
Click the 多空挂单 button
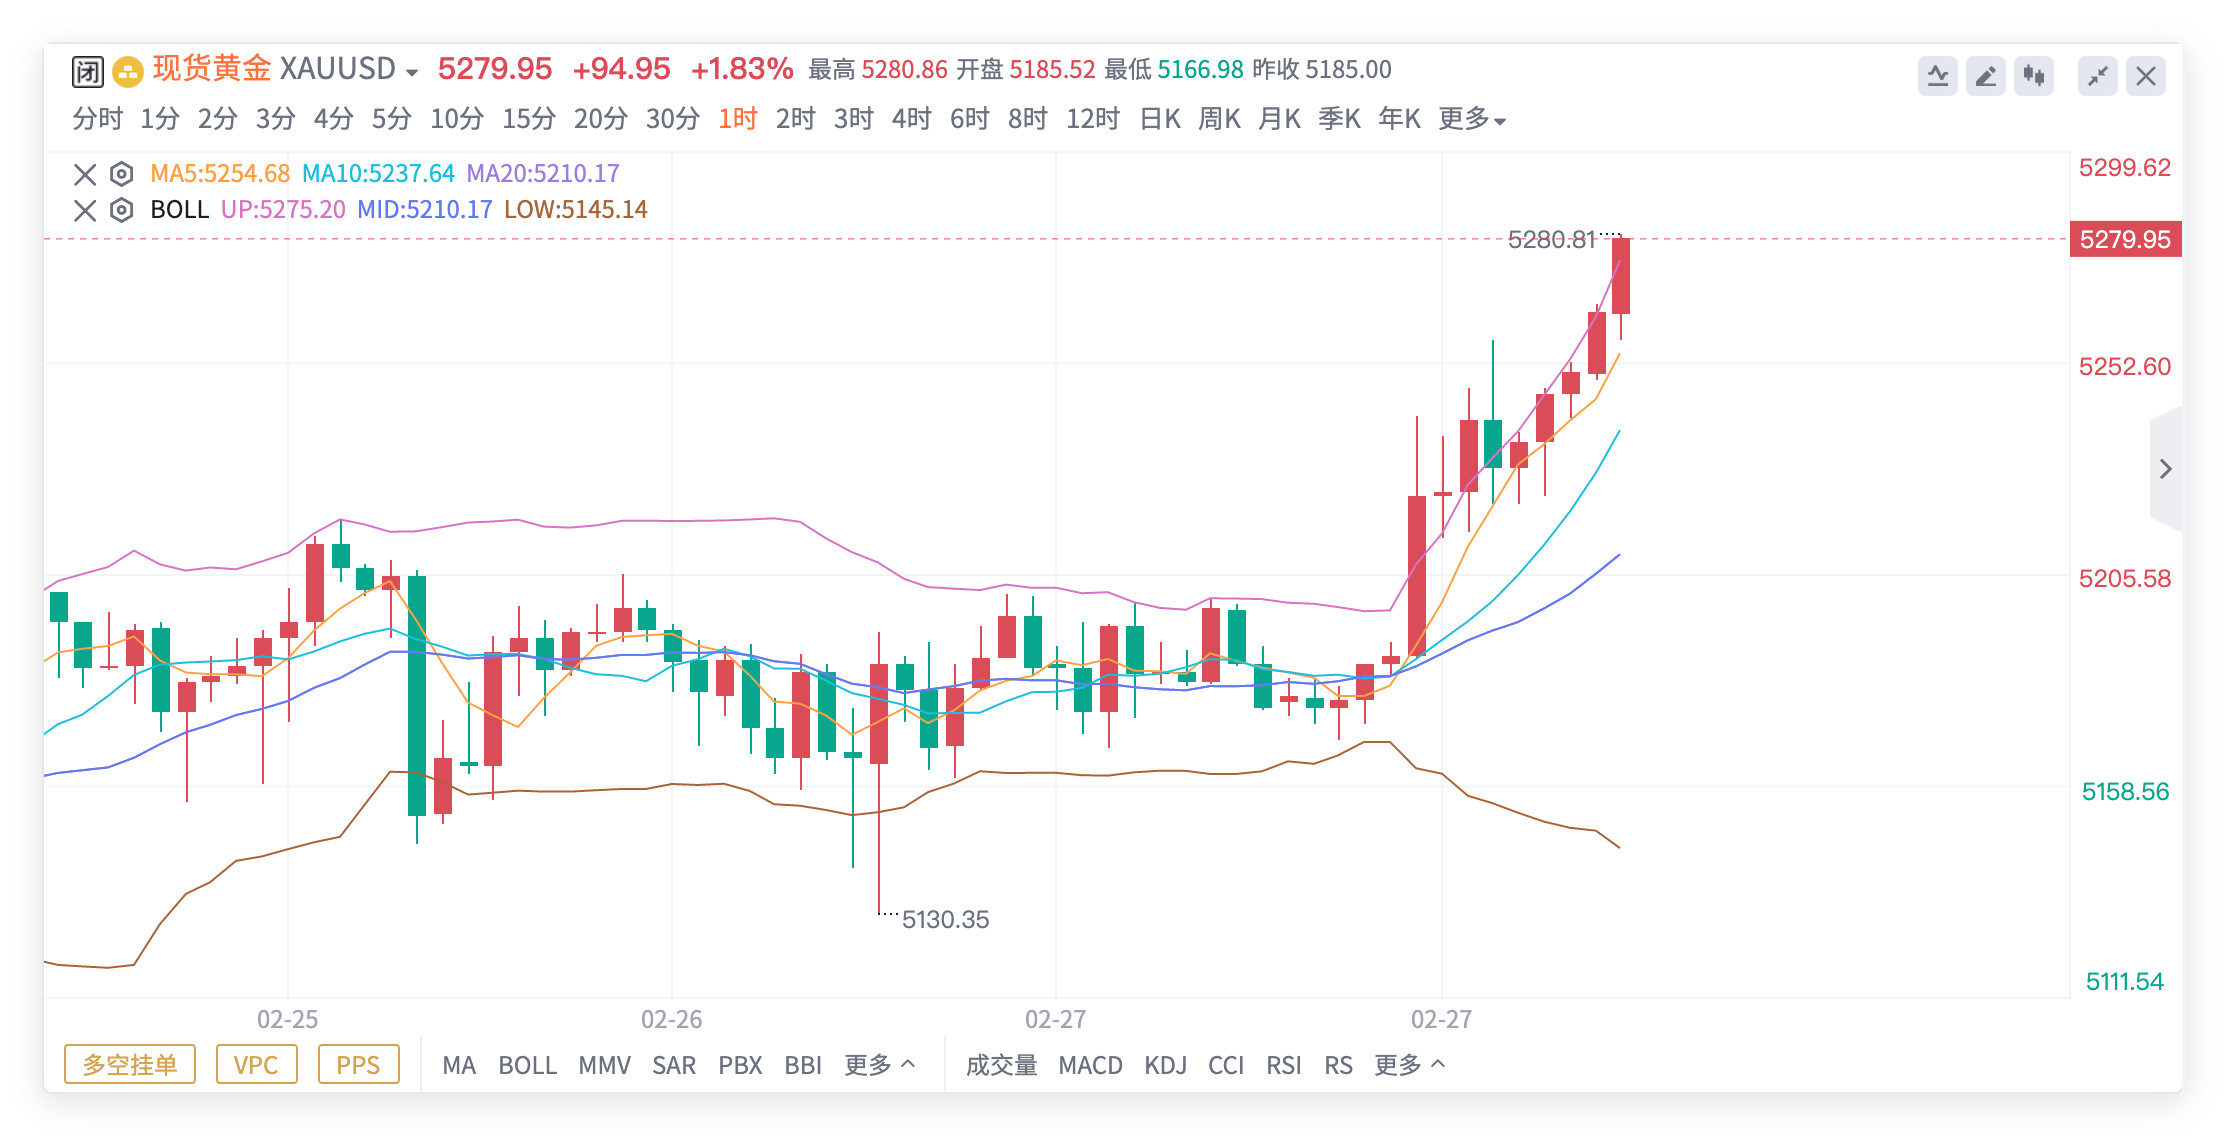(x=129, y=1065)
